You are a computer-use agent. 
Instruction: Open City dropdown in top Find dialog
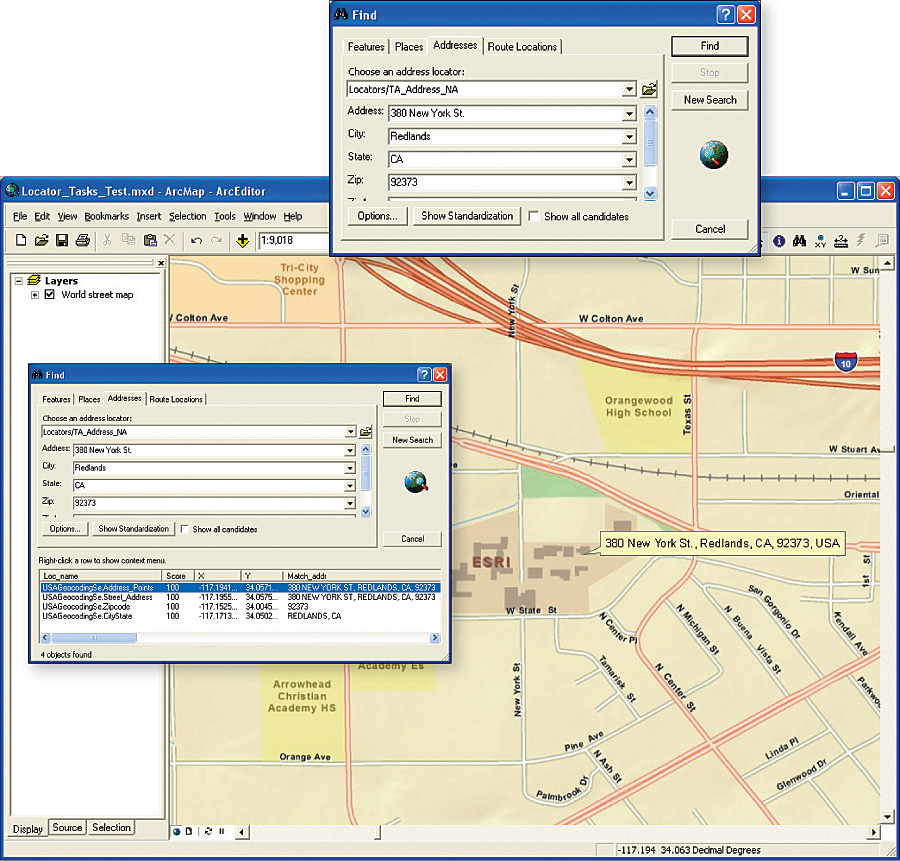630,137
